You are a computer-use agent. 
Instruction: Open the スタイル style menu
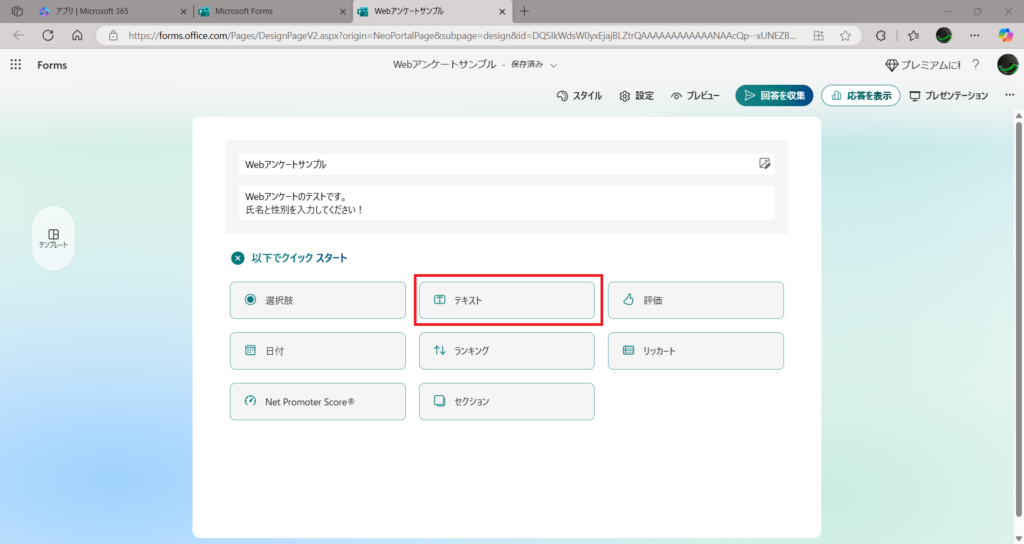[x=579, y=96]
